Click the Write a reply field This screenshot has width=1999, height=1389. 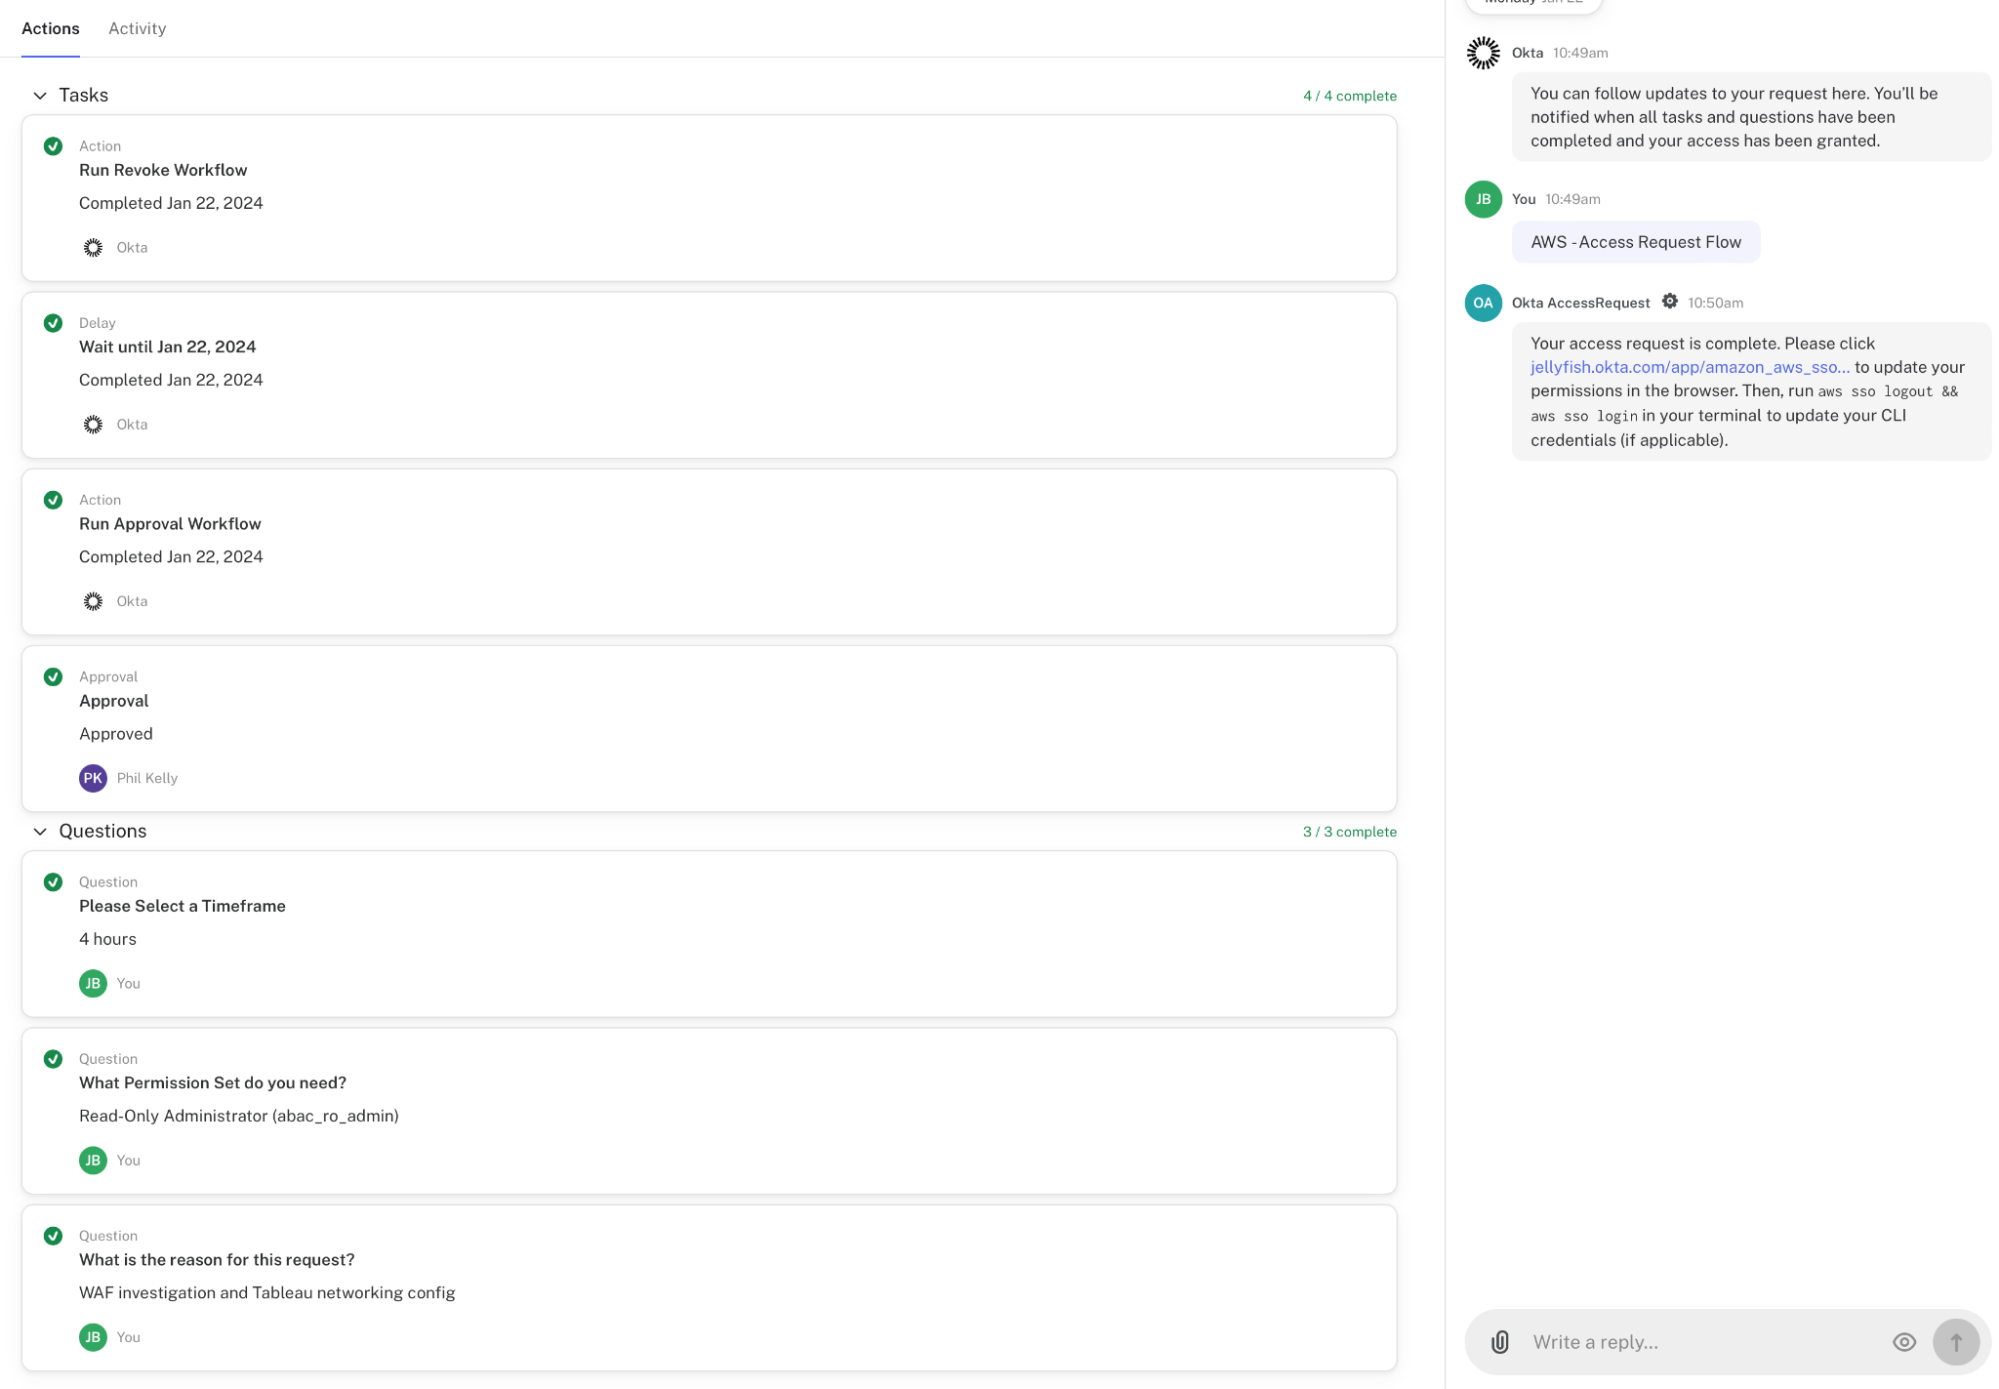tap(1650, 1342)
